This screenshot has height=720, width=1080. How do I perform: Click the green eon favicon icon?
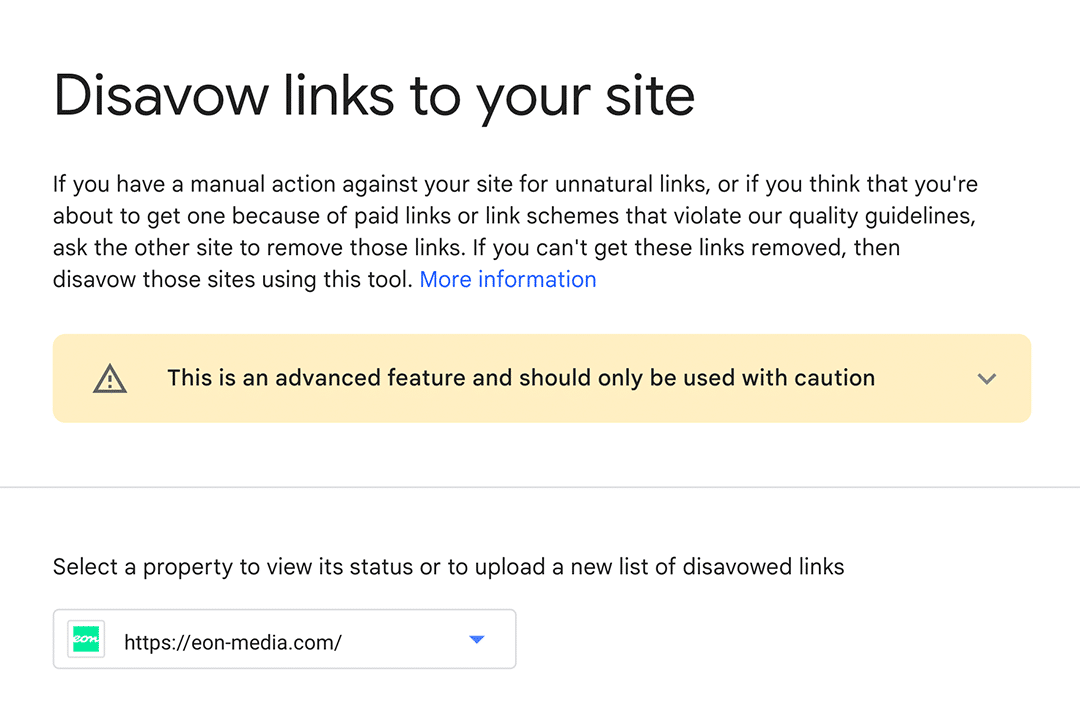point(86,639)
